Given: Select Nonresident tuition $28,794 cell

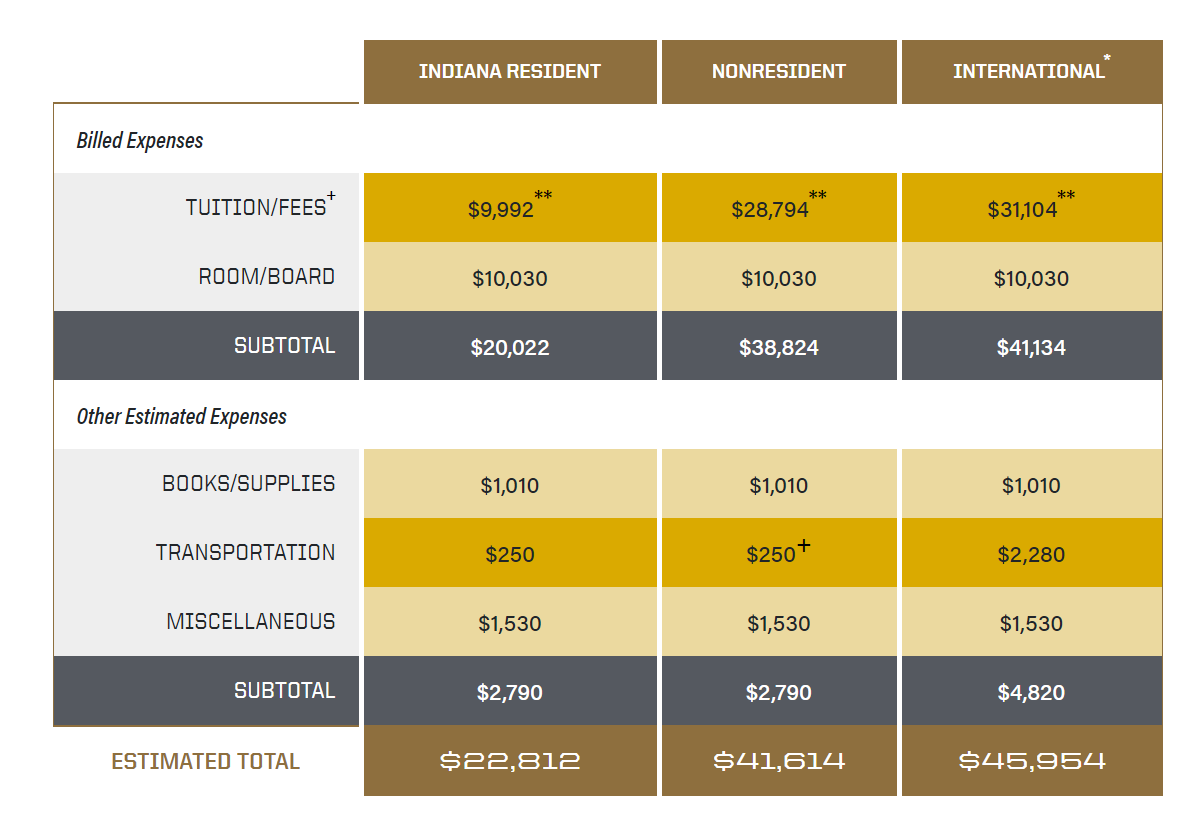Looking at the screenshot, I should [779, 207].
